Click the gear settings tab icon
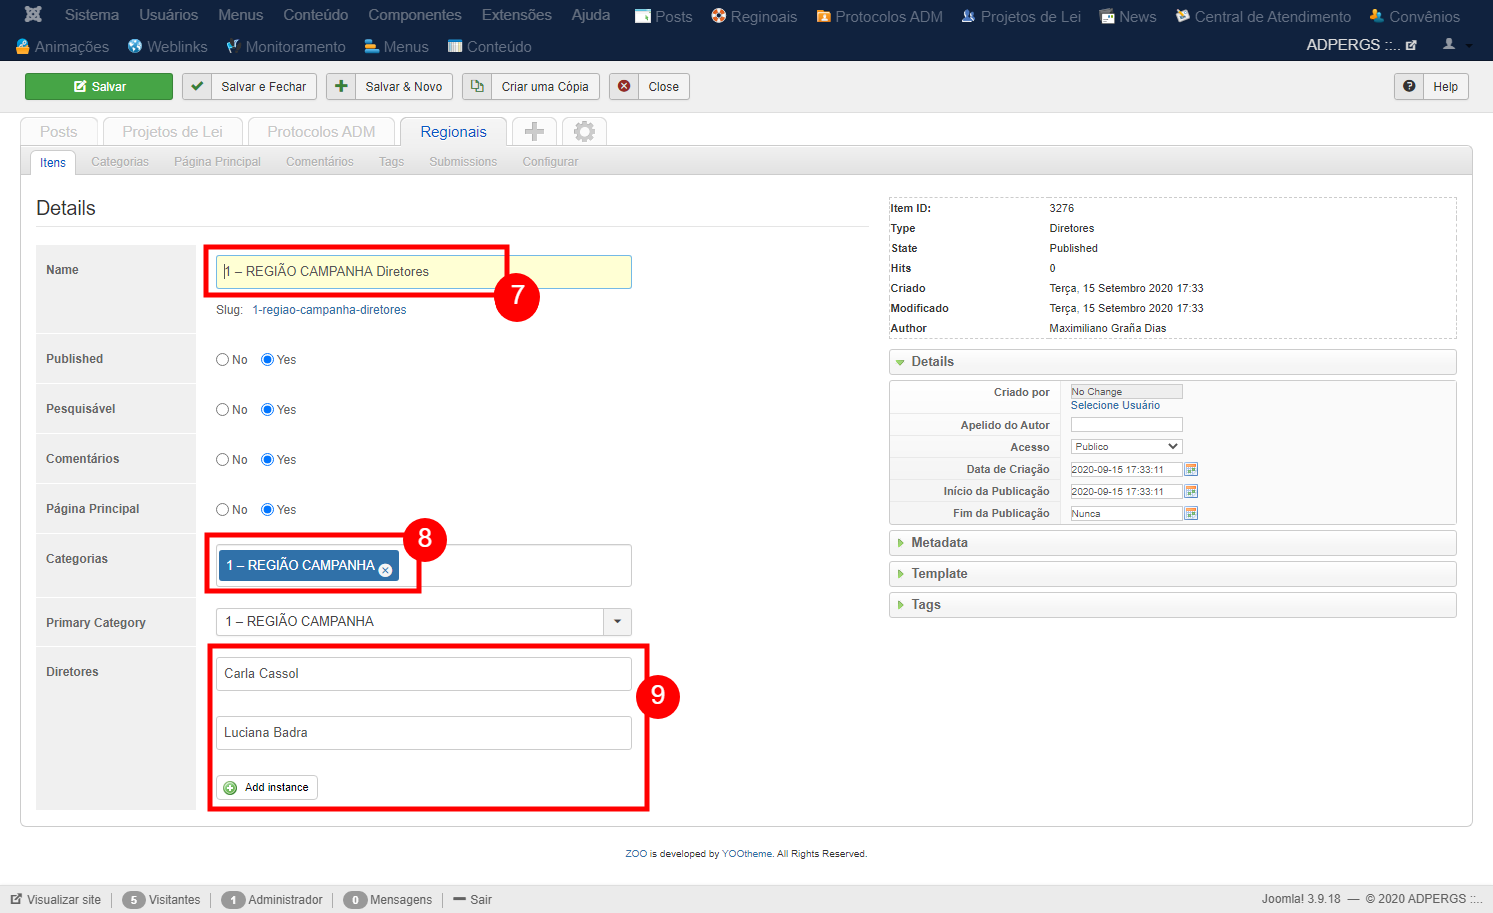Screen dimensions: 1493x913 click(x=584, y=132)
